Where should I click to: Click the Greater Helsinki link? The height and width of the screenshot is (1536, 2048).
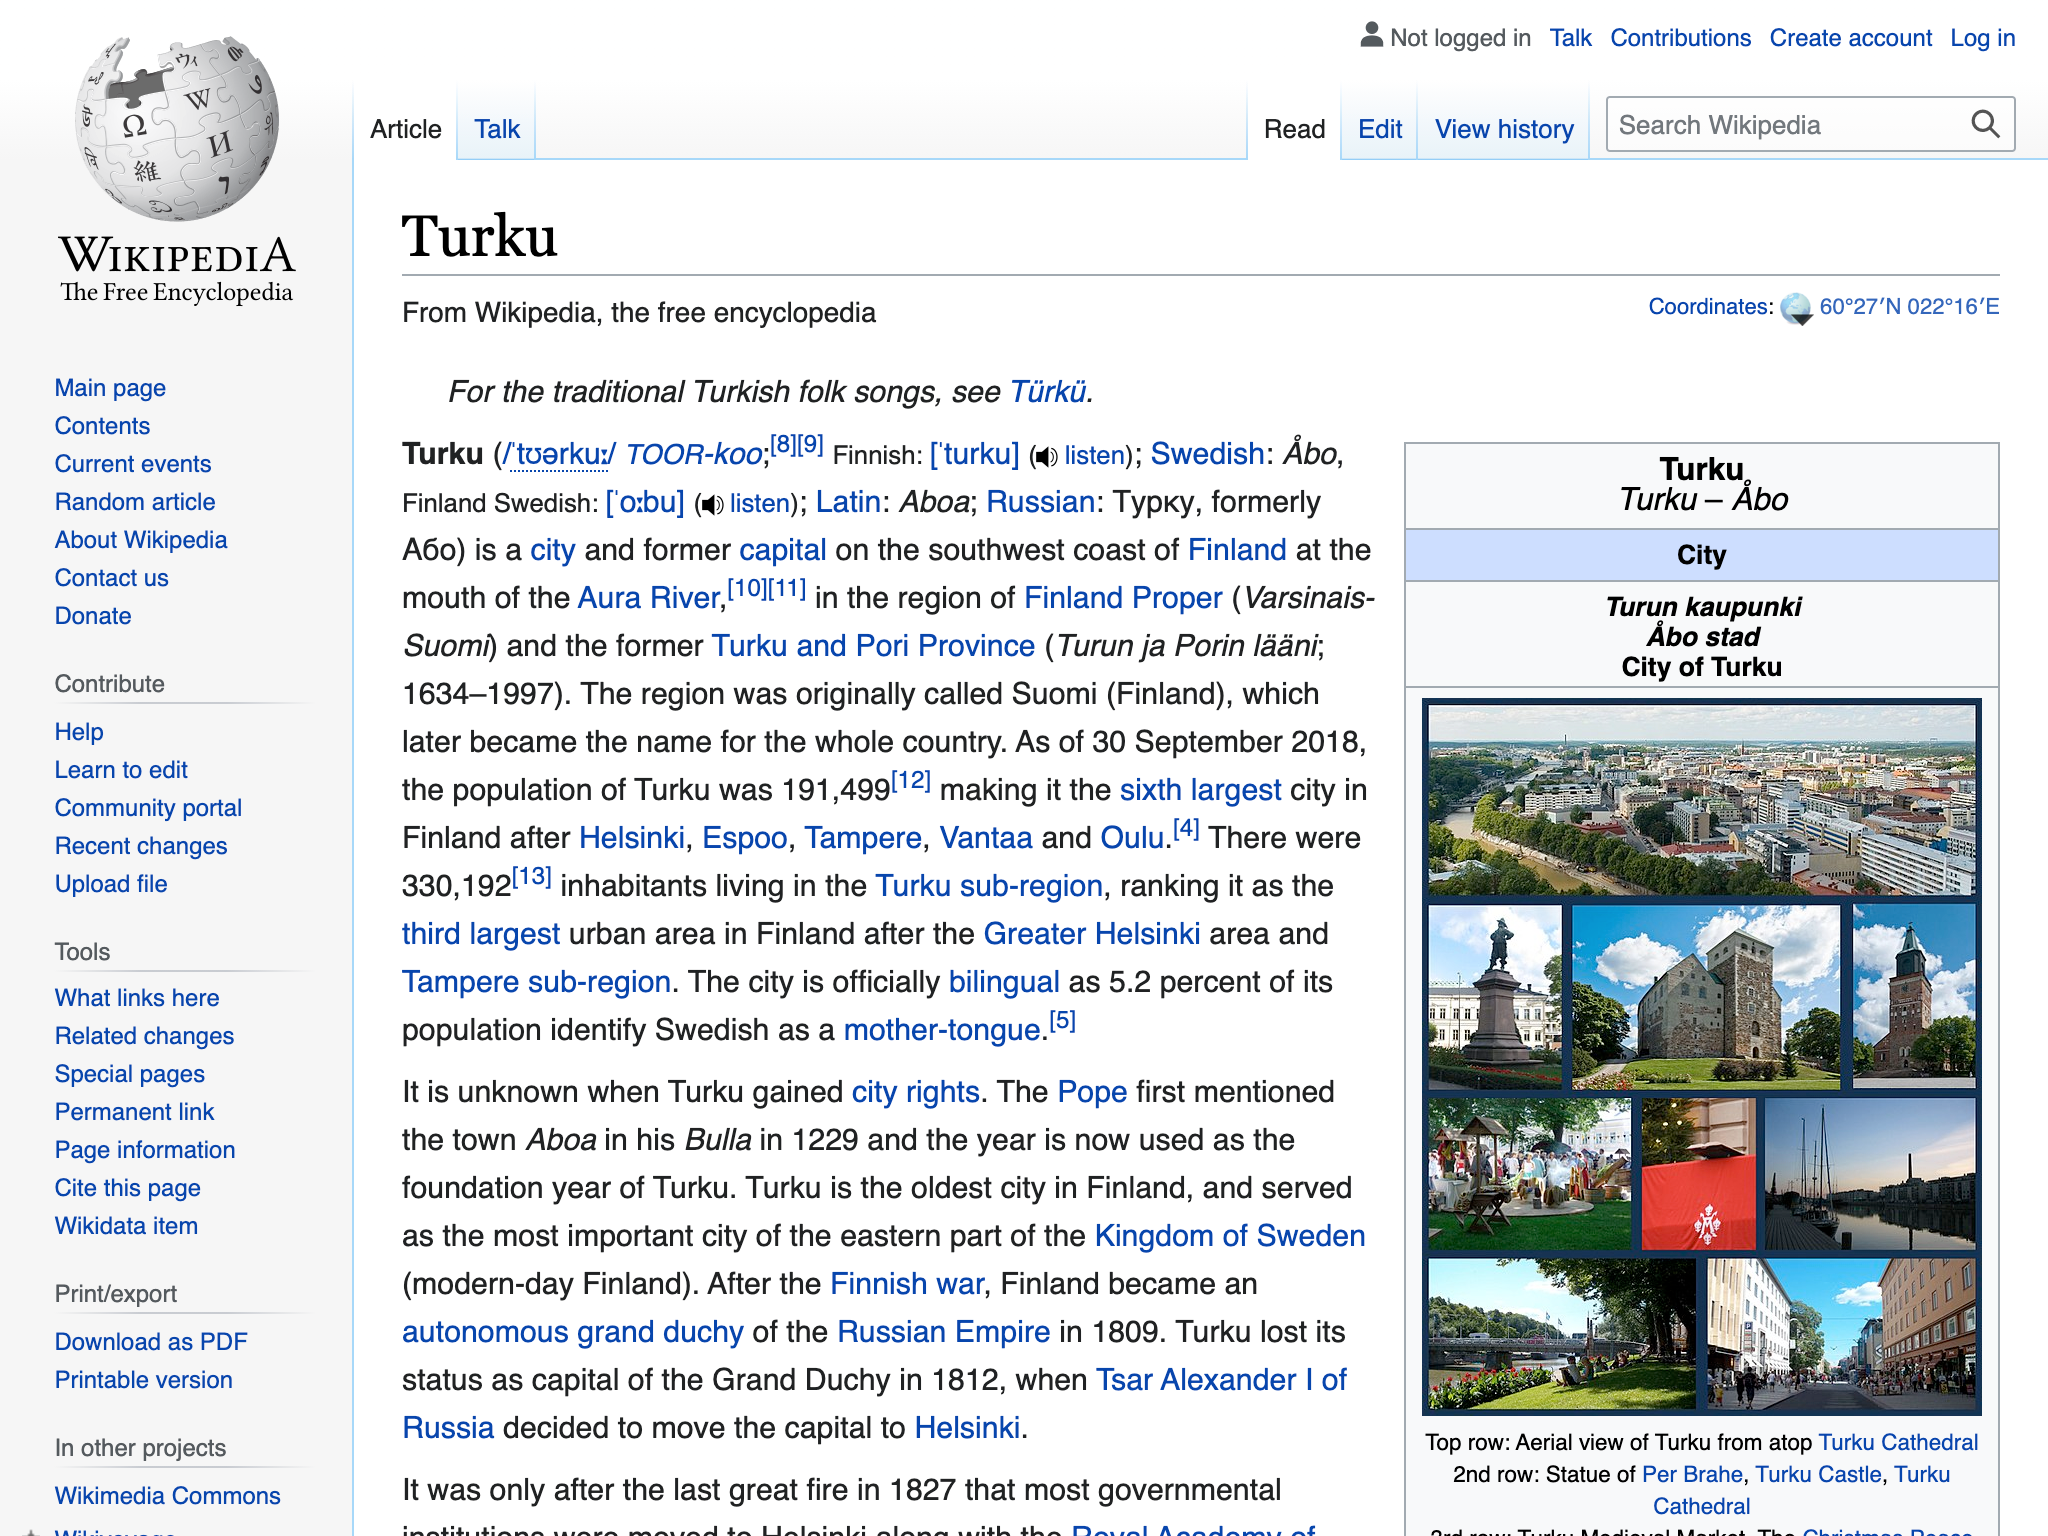coord(1092,934)
